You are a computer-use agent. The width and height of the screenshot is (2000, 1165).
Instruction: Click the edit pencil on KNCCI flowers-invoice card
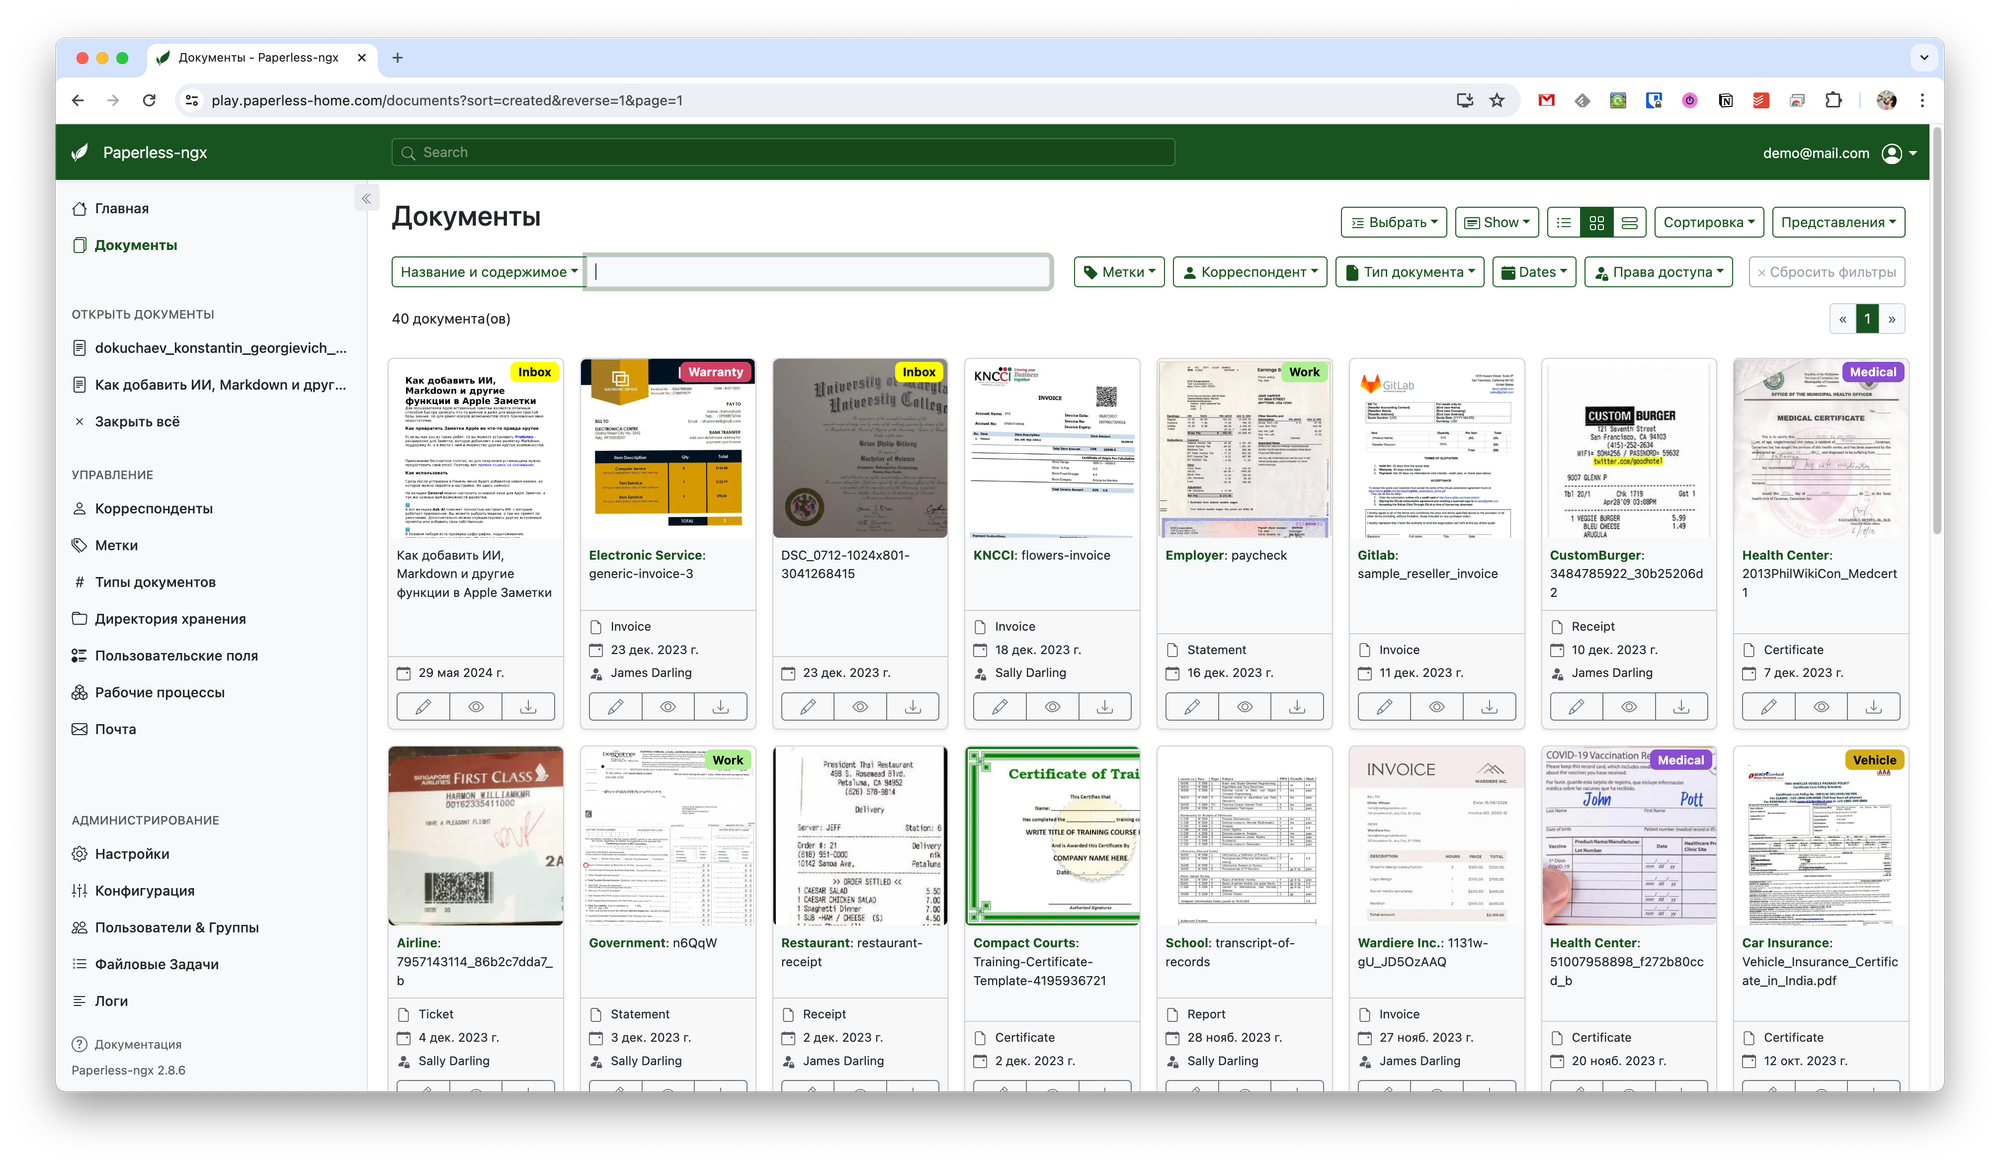(x=999, y=707)
